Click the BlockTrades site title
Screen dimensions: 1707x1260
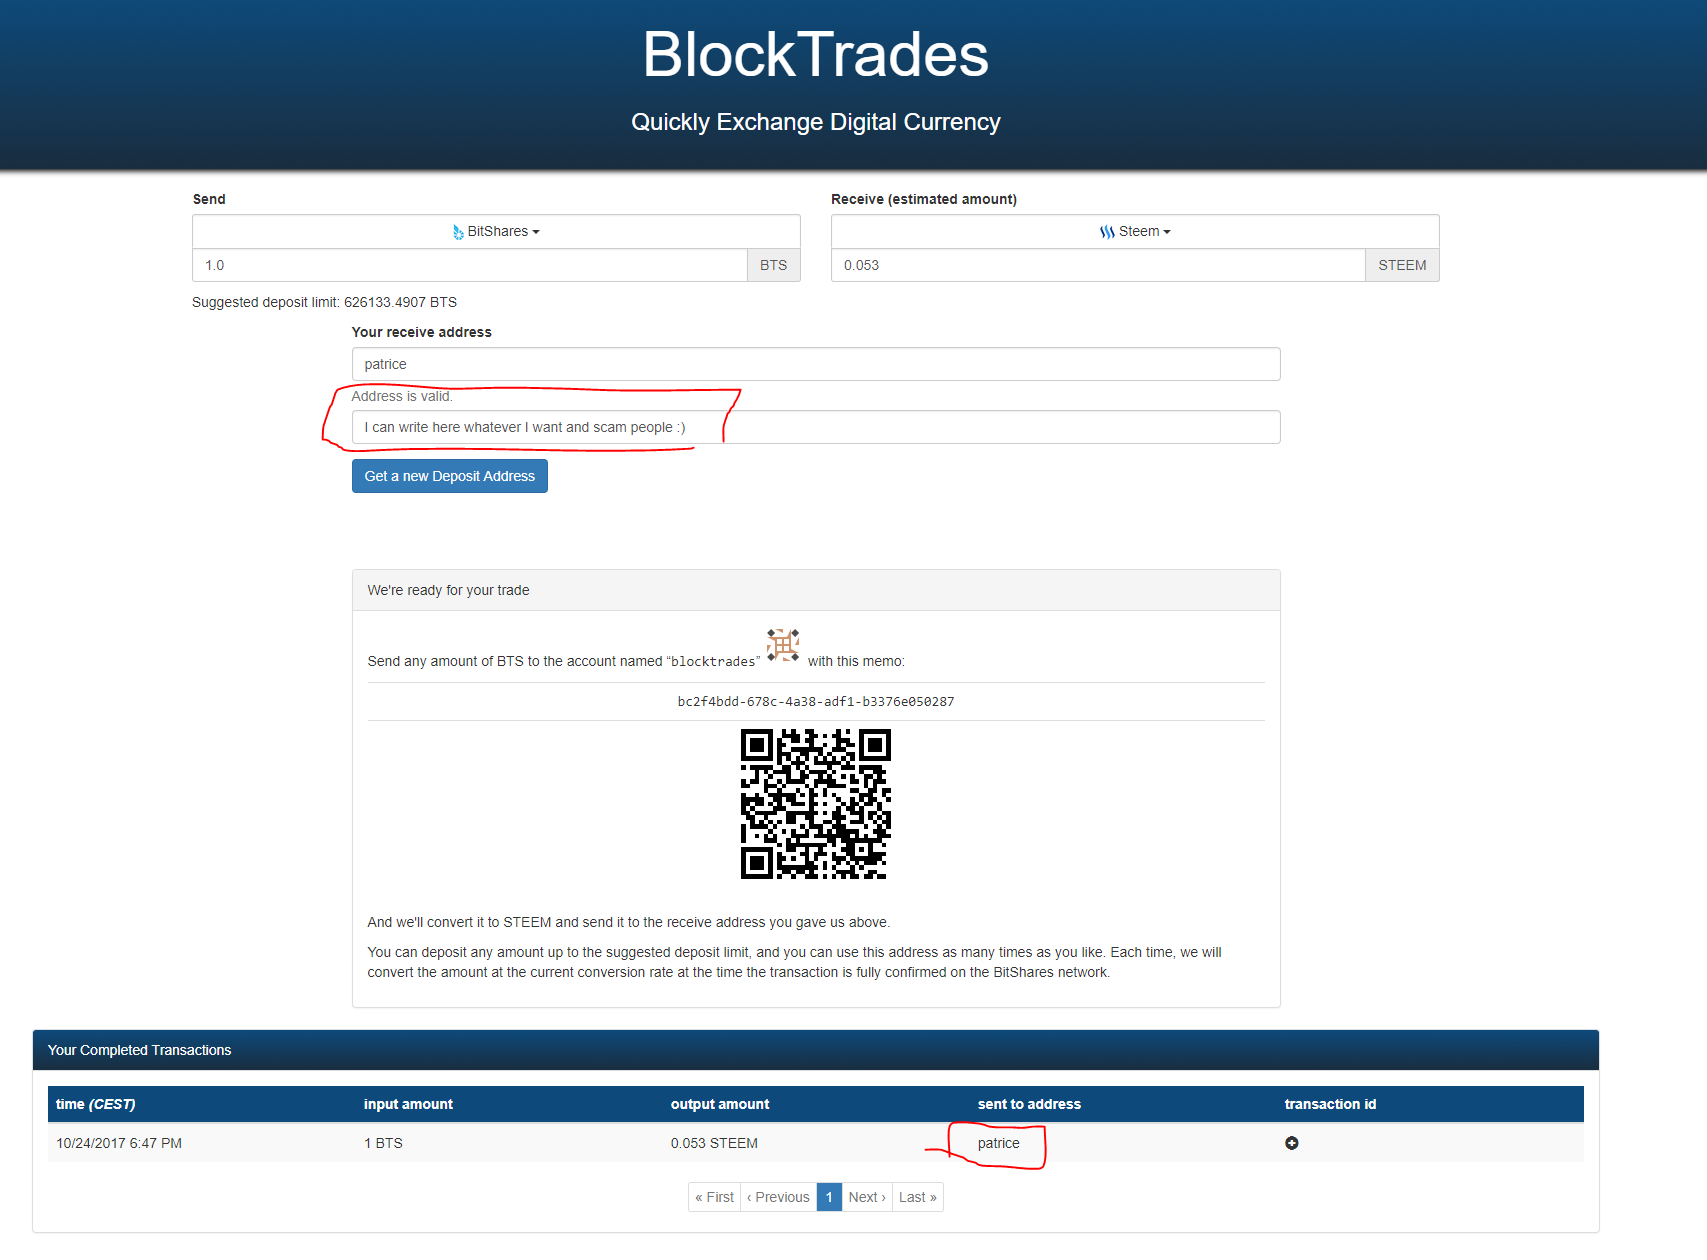tap(815, 54)
